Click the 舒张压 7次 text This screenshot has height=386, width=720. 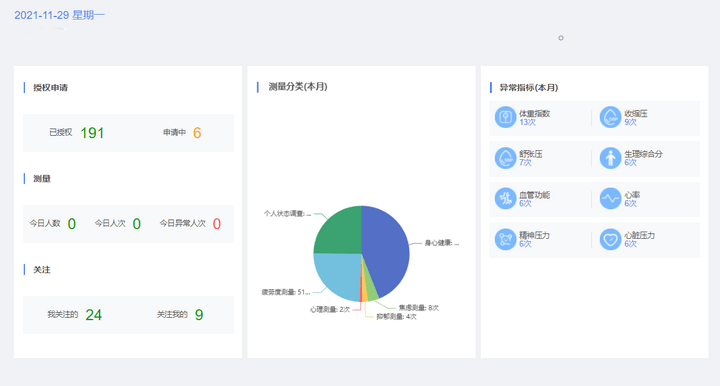530,158
